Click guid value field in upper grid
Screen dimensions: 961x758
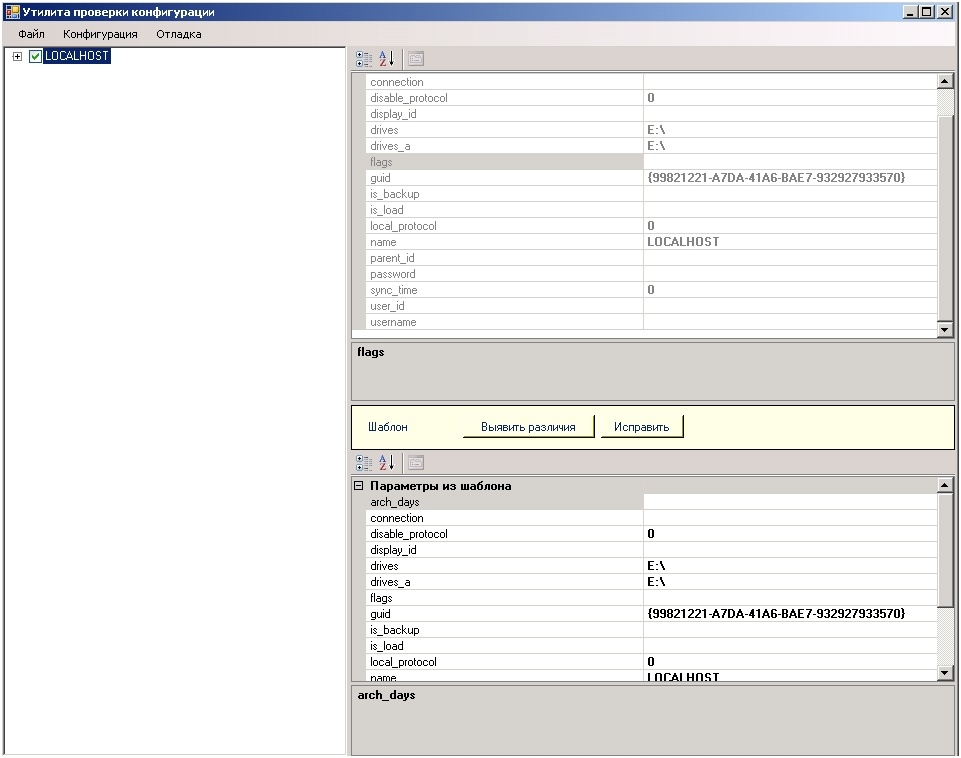coord(790,178)
